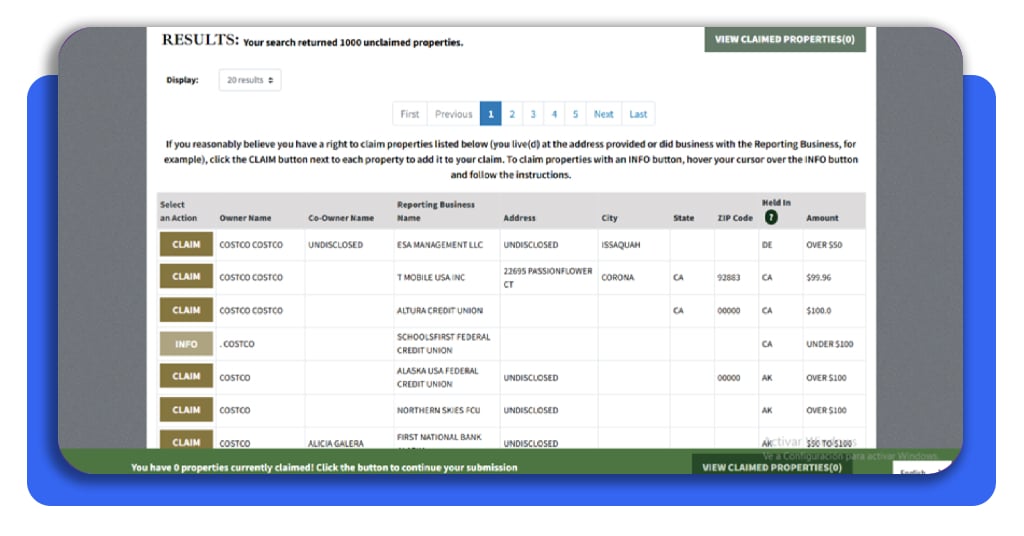Click the Held In help question-mark icon
The image size is (1024, 536).
(771, 217)
